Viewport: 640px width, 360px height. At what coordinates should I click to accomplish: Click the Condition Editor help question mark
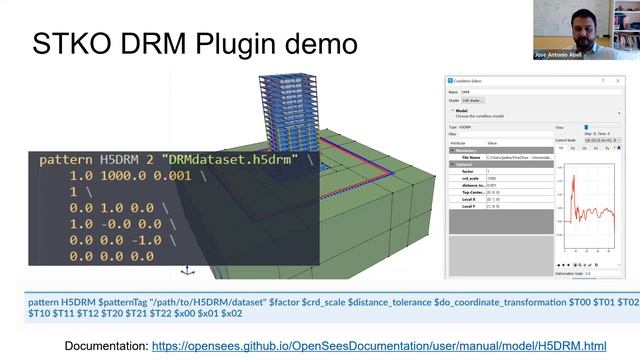click(x=603, y=81)
